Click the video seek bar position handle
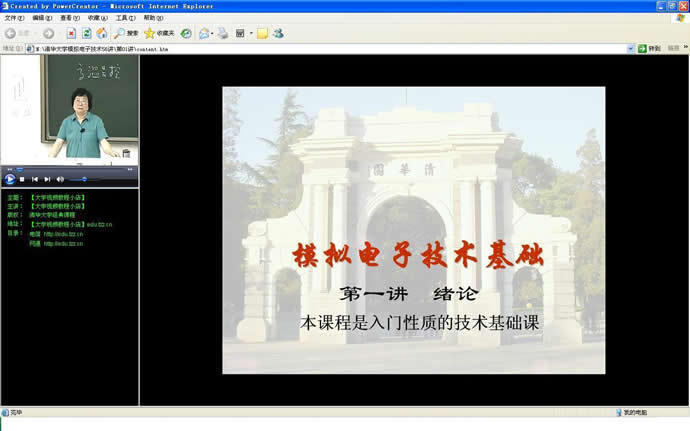690x431 pixels. point(20,169)
